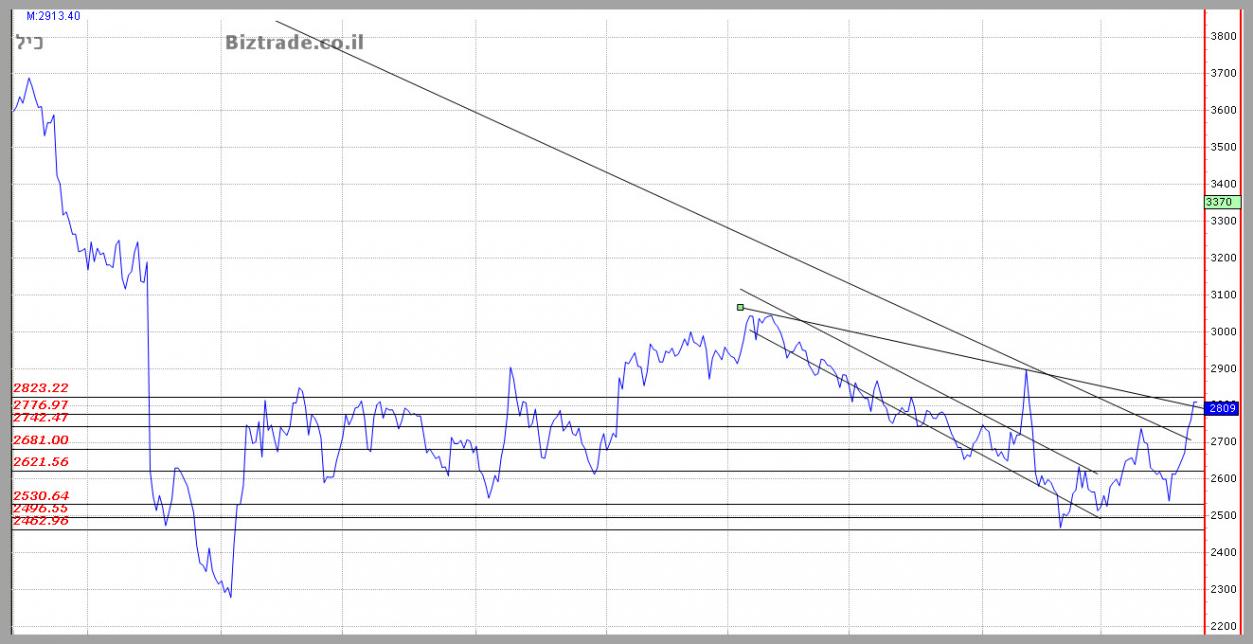Image resolution: width=1253 pixels, height=644 pixels.
Task: Click the green trendline anchor handle
Action: click(x=740, y=307)
